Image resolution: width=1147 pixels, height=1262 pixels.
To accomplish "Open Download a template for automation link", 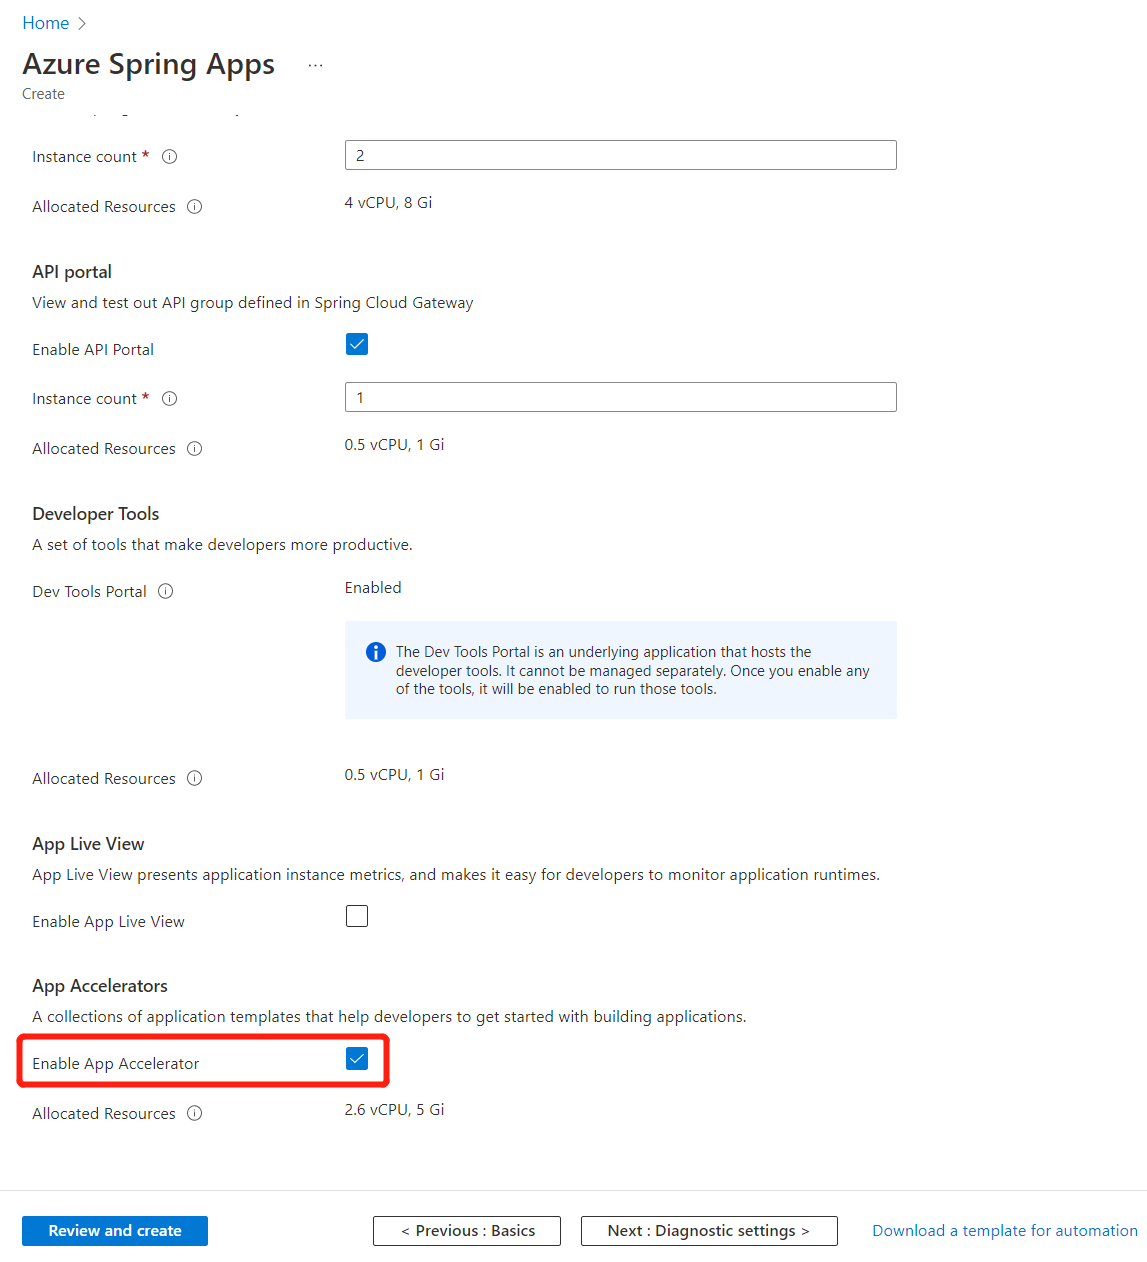I will pyautogui.click(x=1005, y=1231).
